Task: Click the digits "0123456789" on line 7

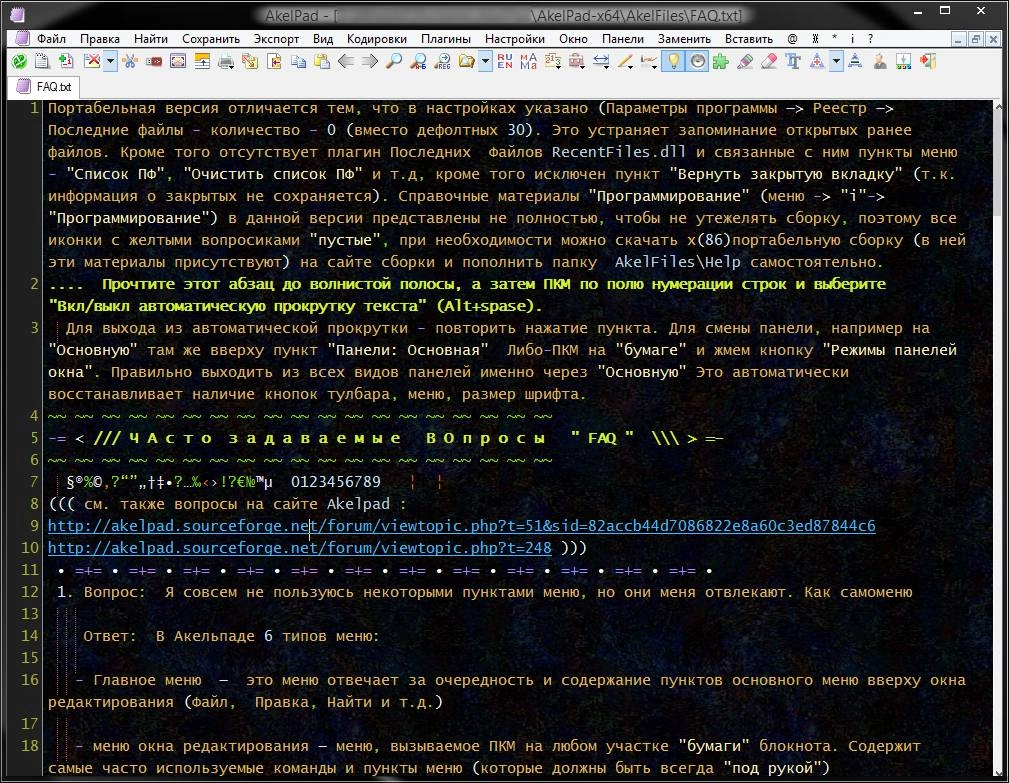Action: (335, 482)
